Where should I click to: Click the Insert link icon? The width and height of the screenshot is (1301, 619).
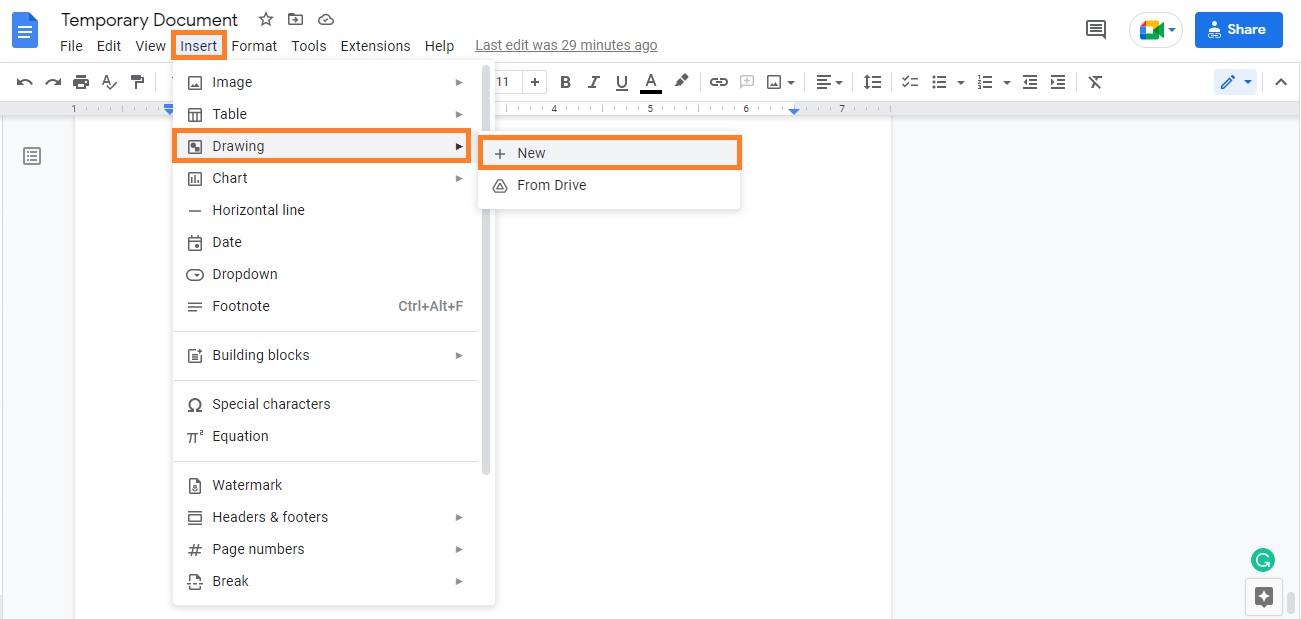(x=719, y=82)
